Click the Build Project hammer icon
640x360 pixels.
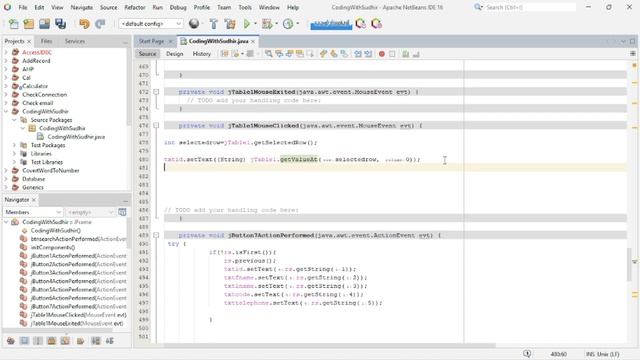(x=213, y=24)
